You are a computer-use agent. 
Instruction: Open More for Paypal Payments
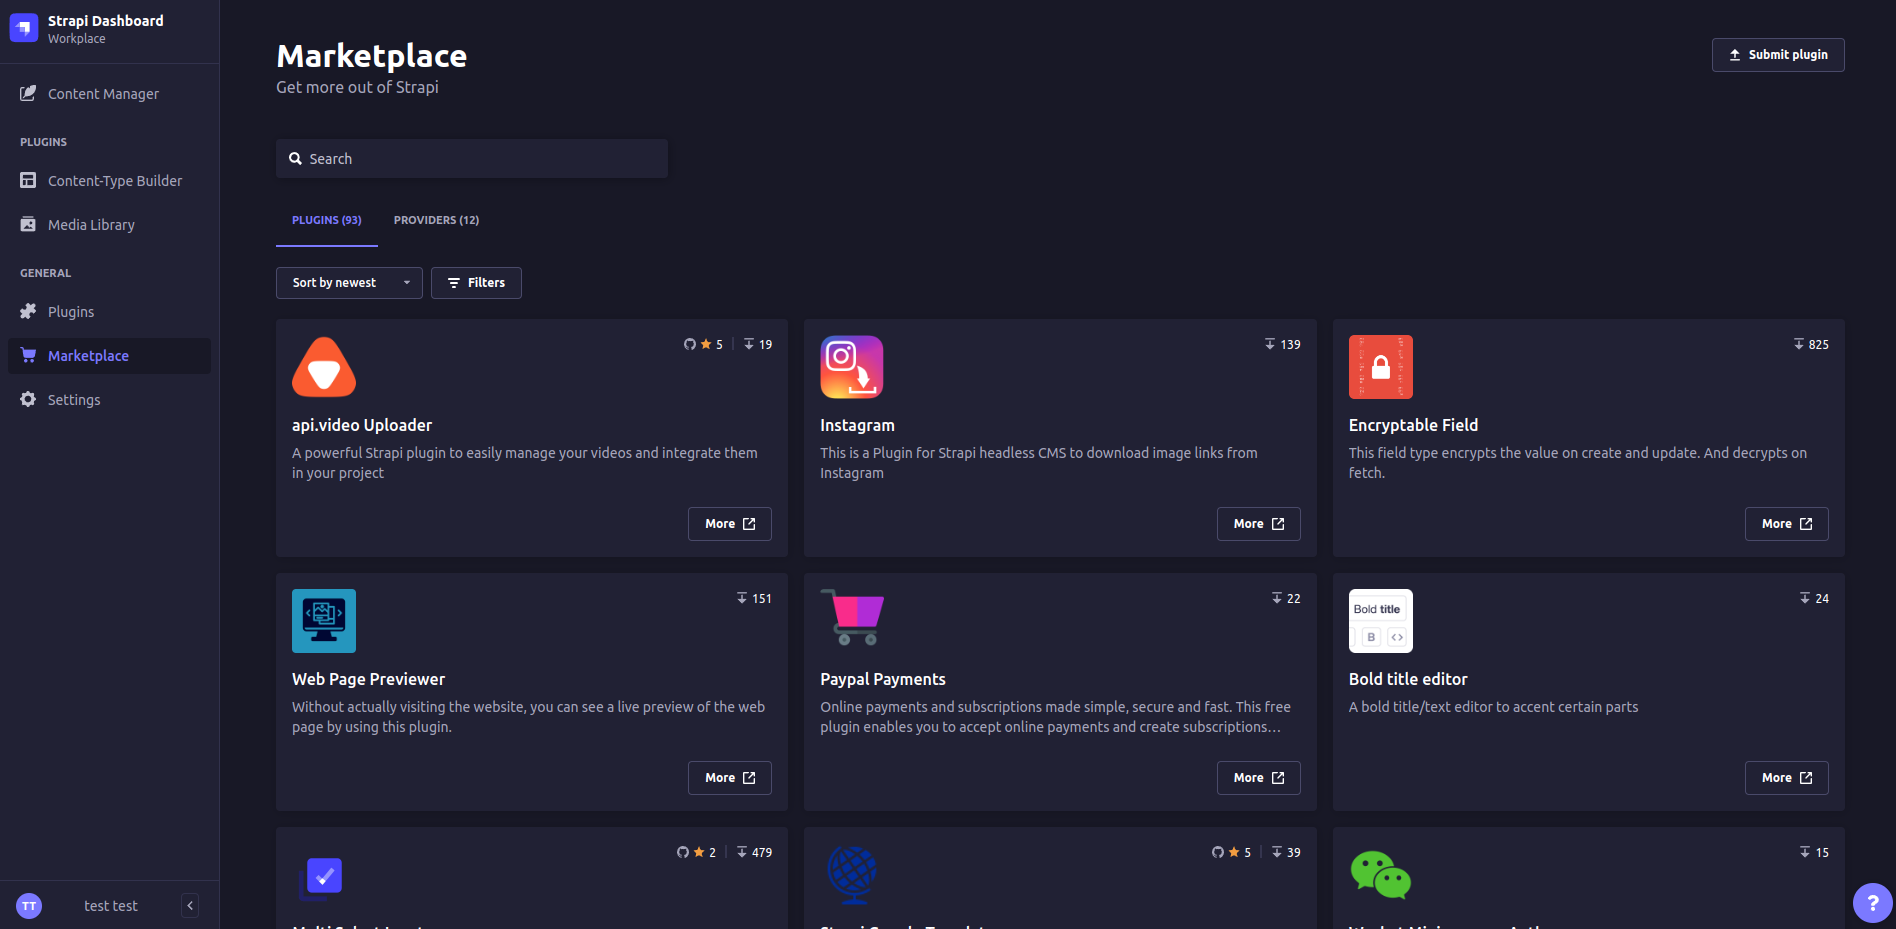pos(1258,778)
